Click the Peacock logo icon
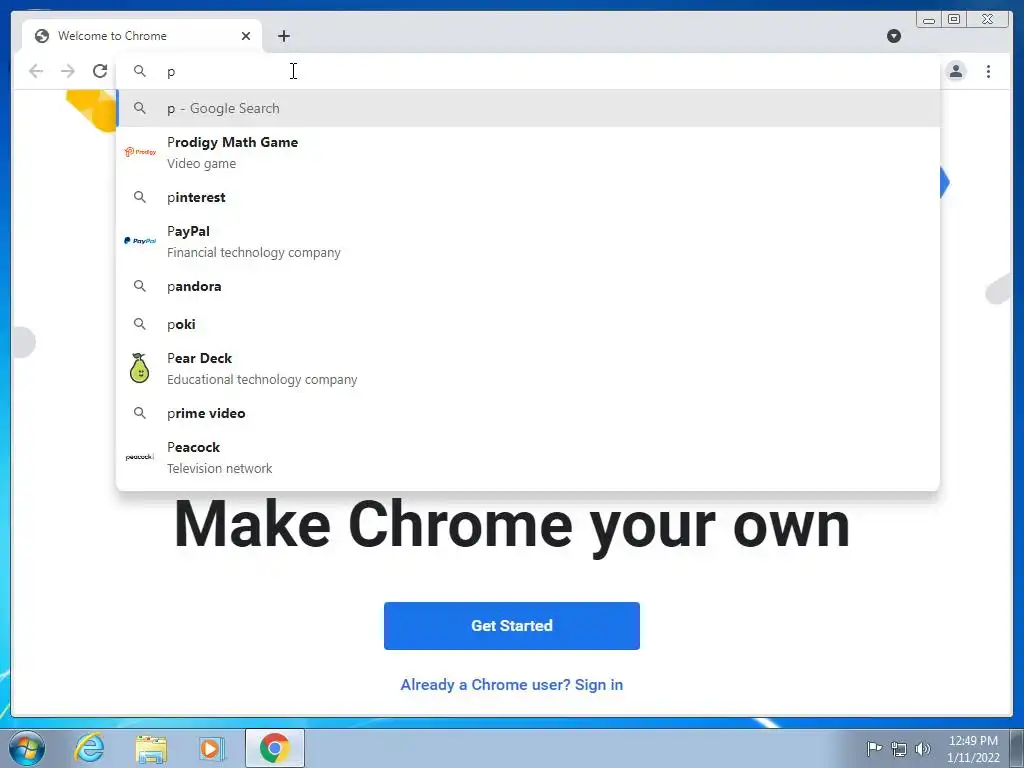Image resolution: width=1024 pixels, height=768 pixels. [140, 456]
